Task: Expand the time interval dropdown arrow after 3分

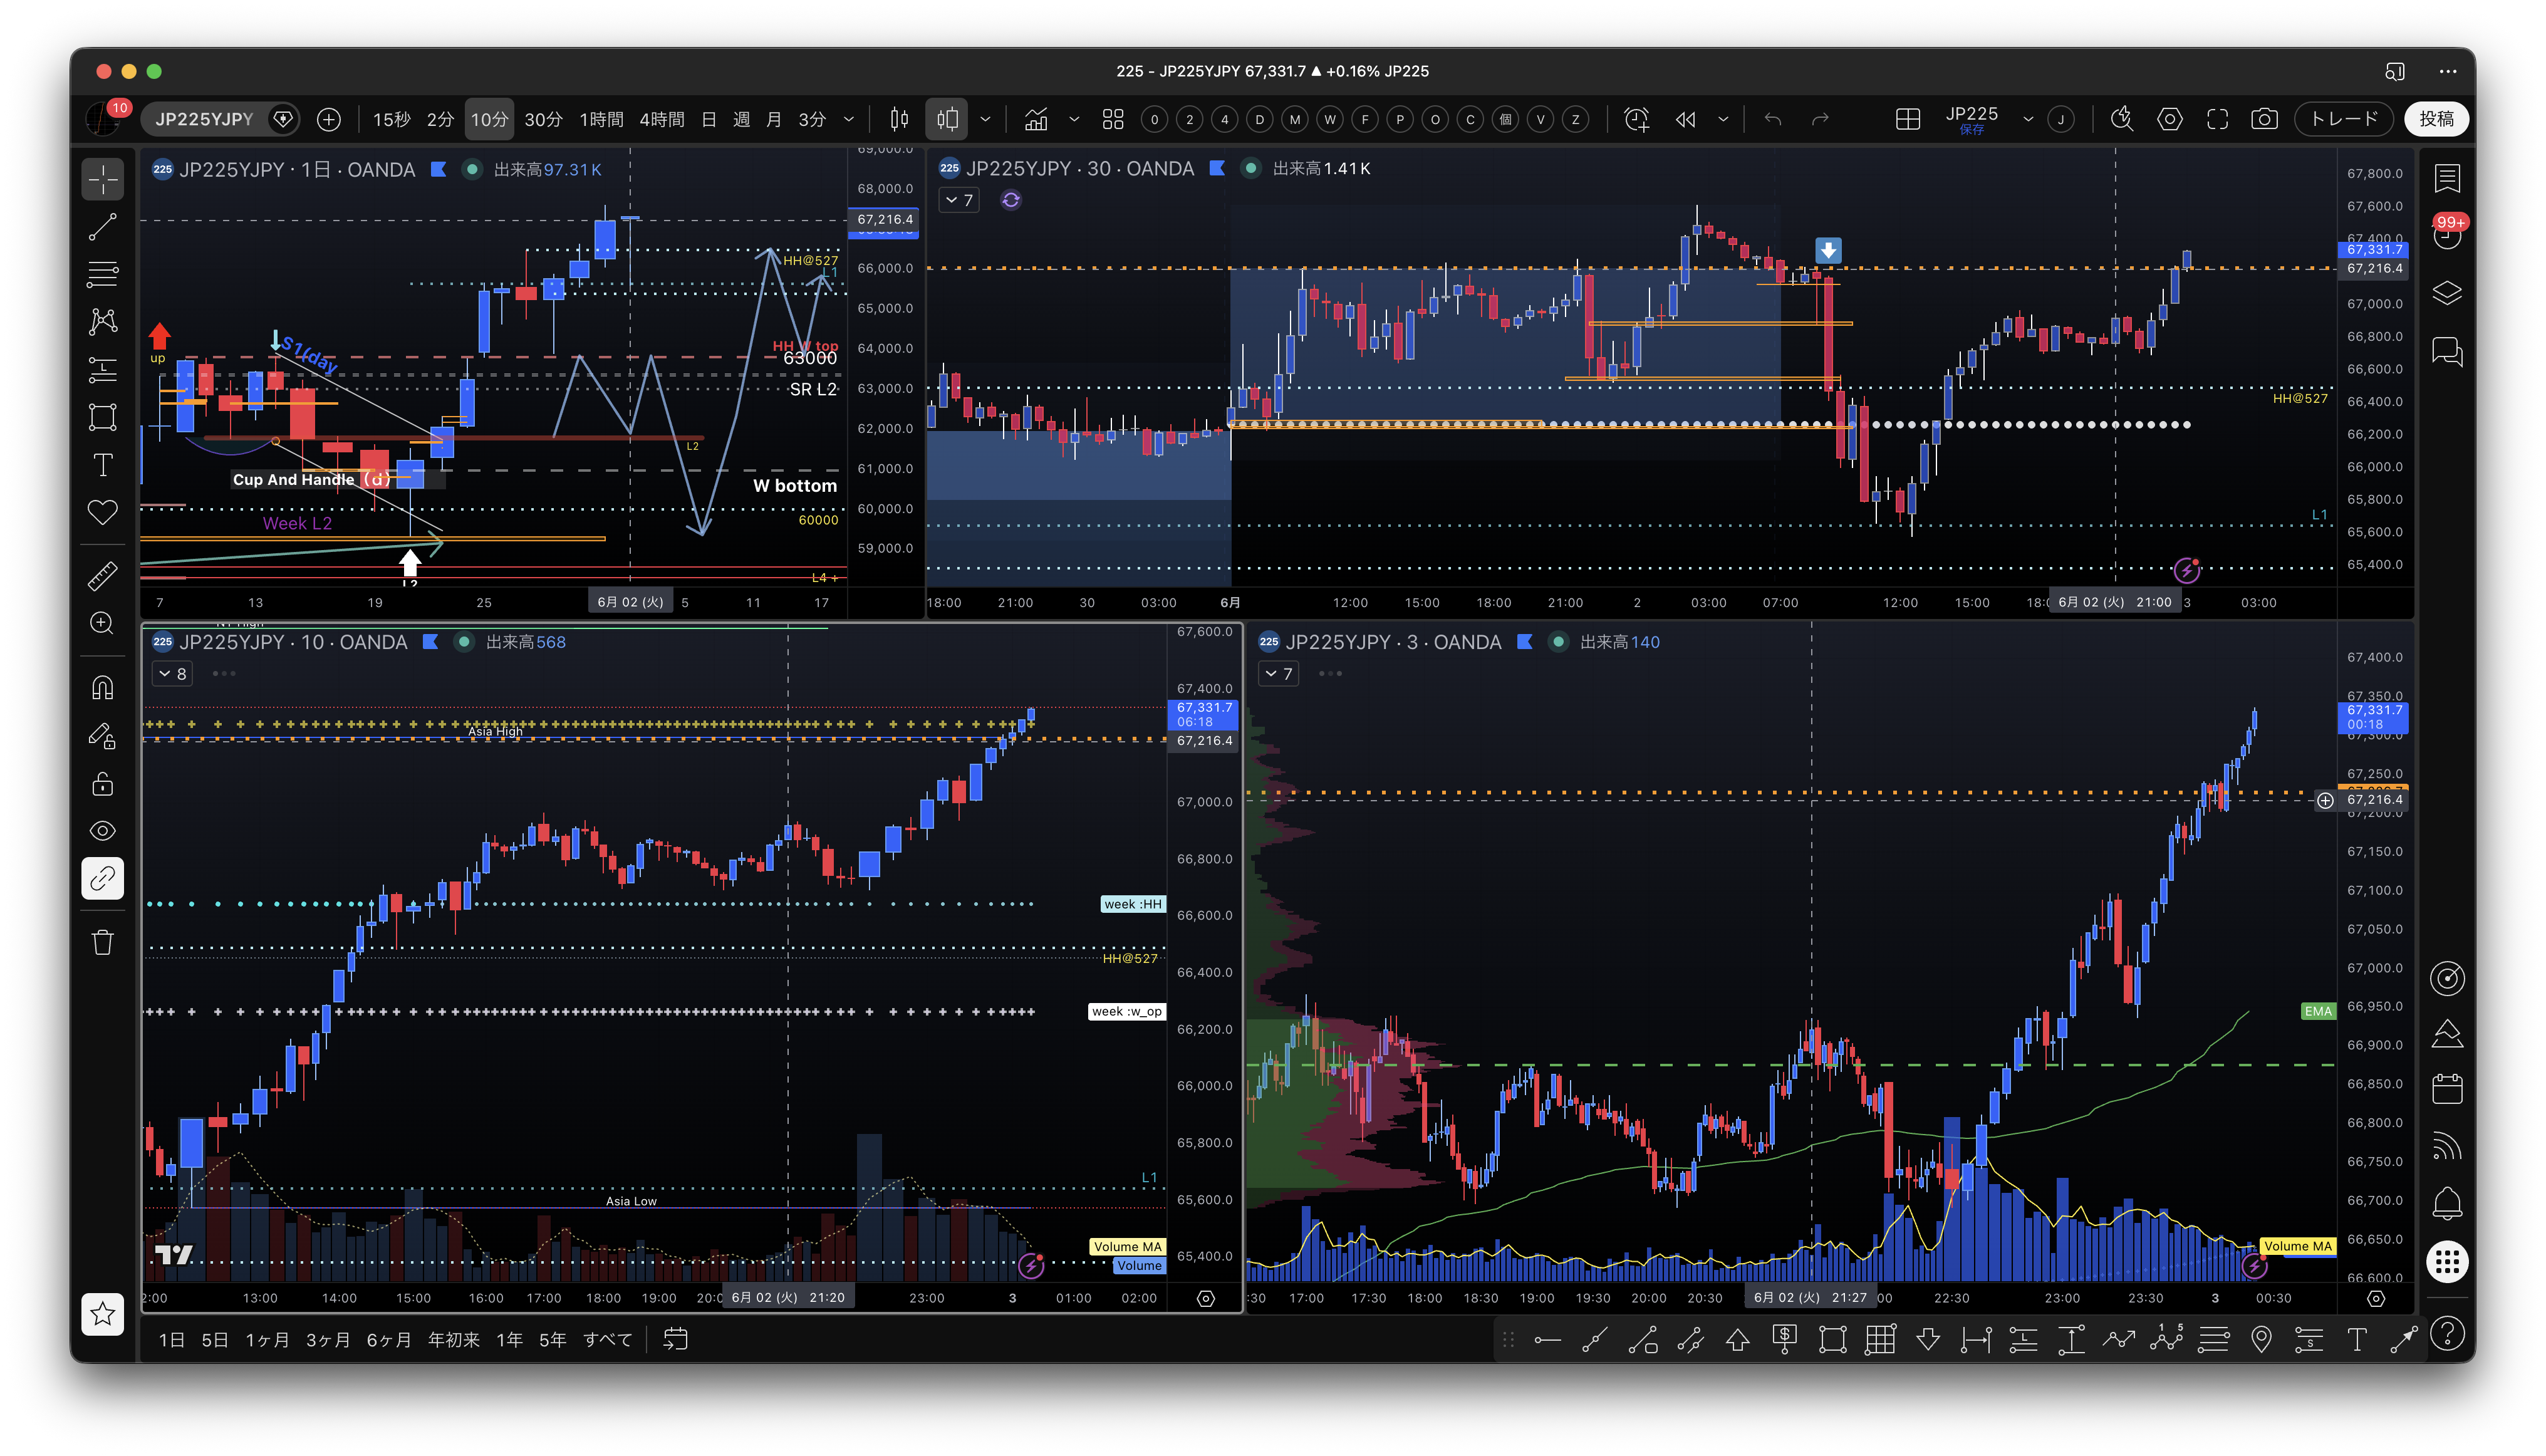Action: coord(849,120)
